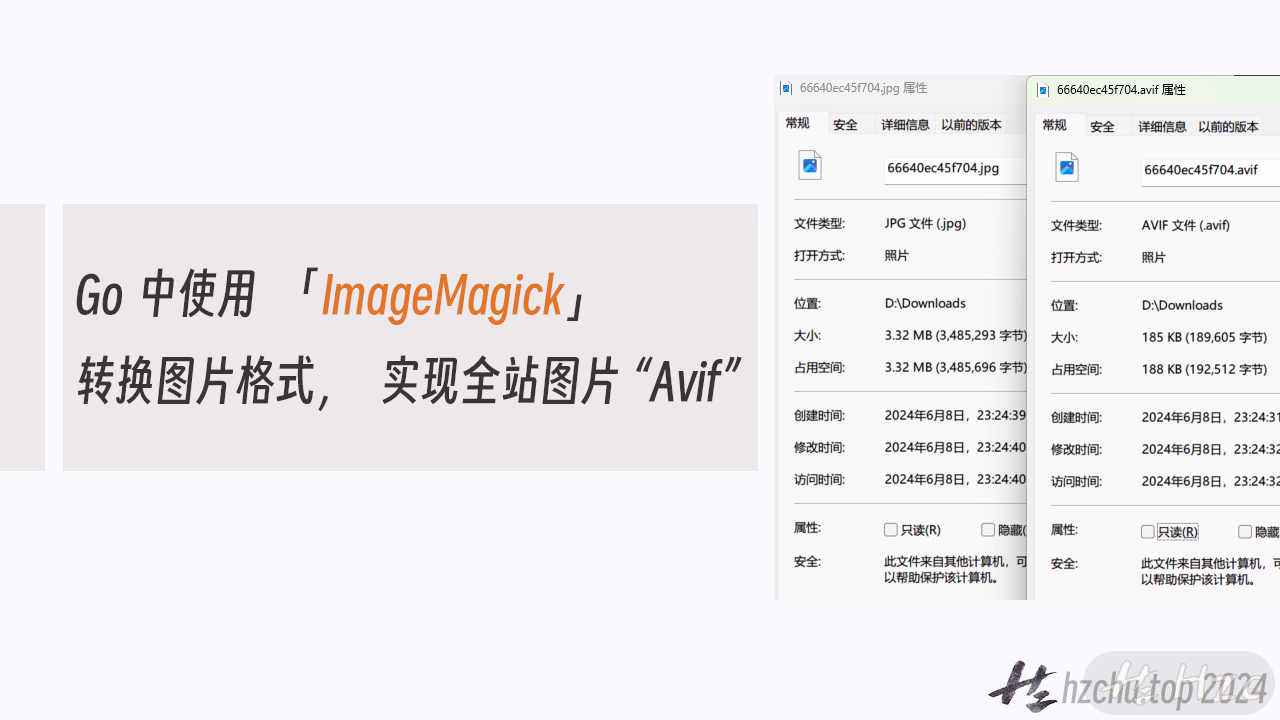
Task: Click the 创建时间 date value in the JPG window
Action: tap(955, 416)
